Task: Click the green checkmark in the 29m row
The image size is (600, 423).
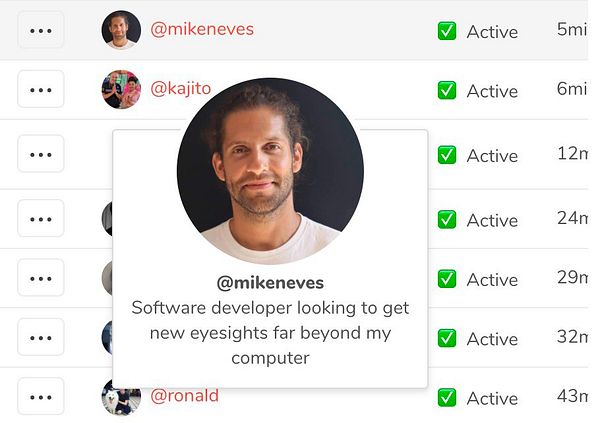Action: pos(447,279)
